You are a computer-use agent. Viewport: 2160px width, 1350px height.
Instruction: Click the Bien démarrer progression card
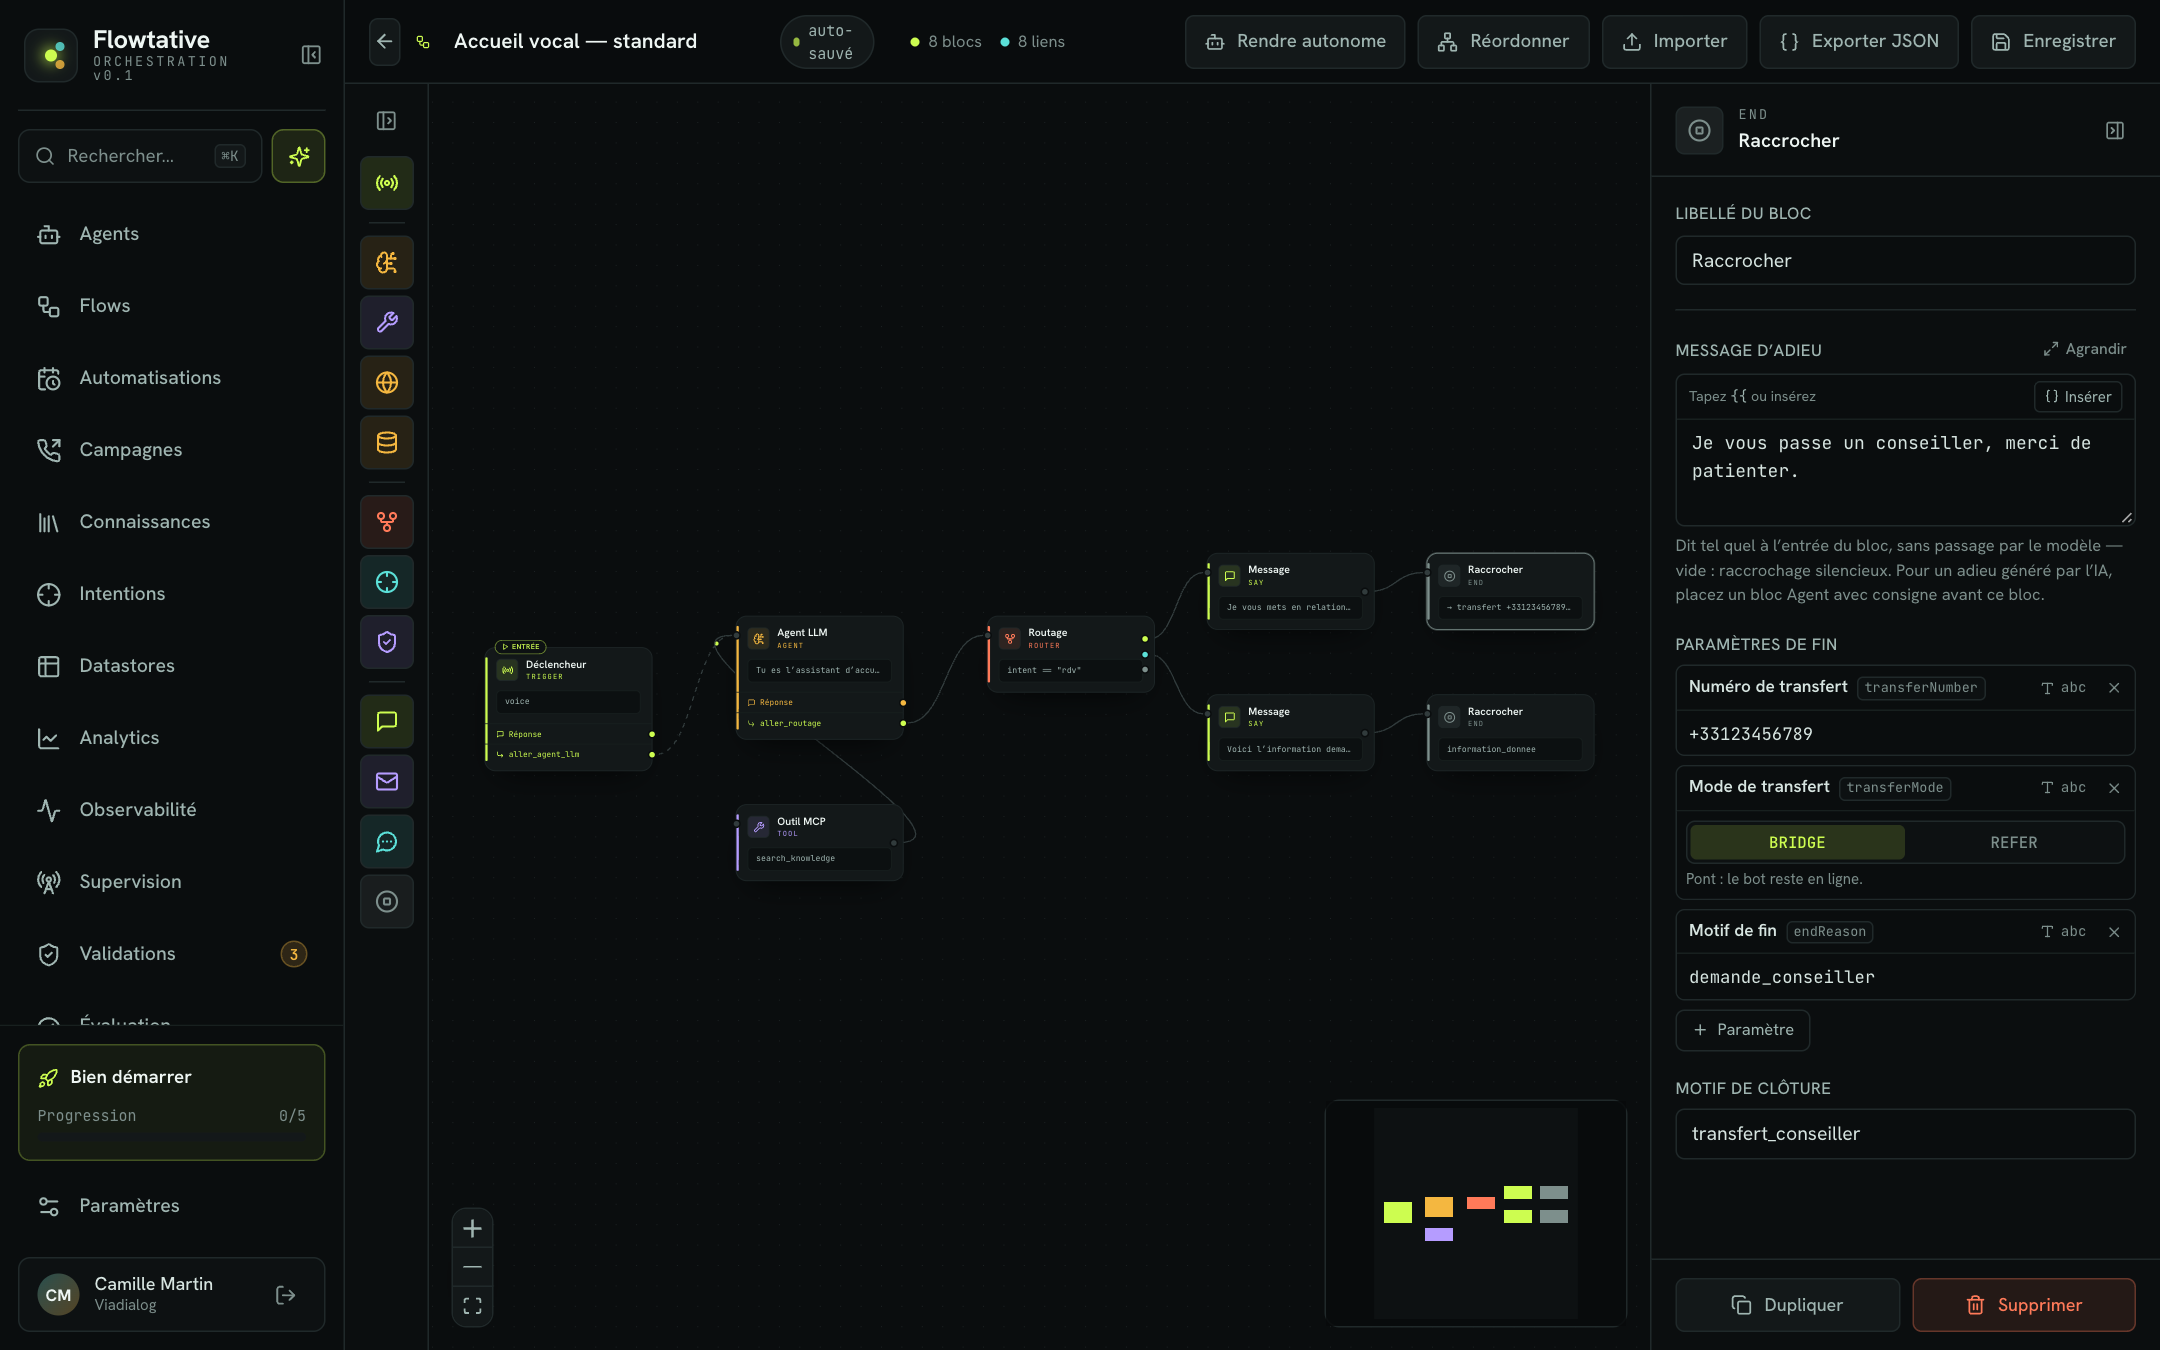point(172,1103)
